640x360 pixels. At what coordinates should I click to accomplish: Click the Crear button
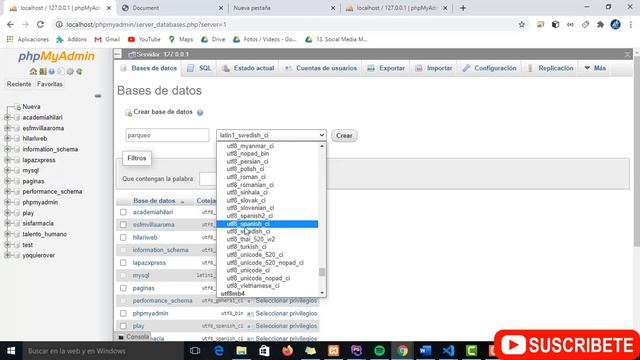pos(344,136)
